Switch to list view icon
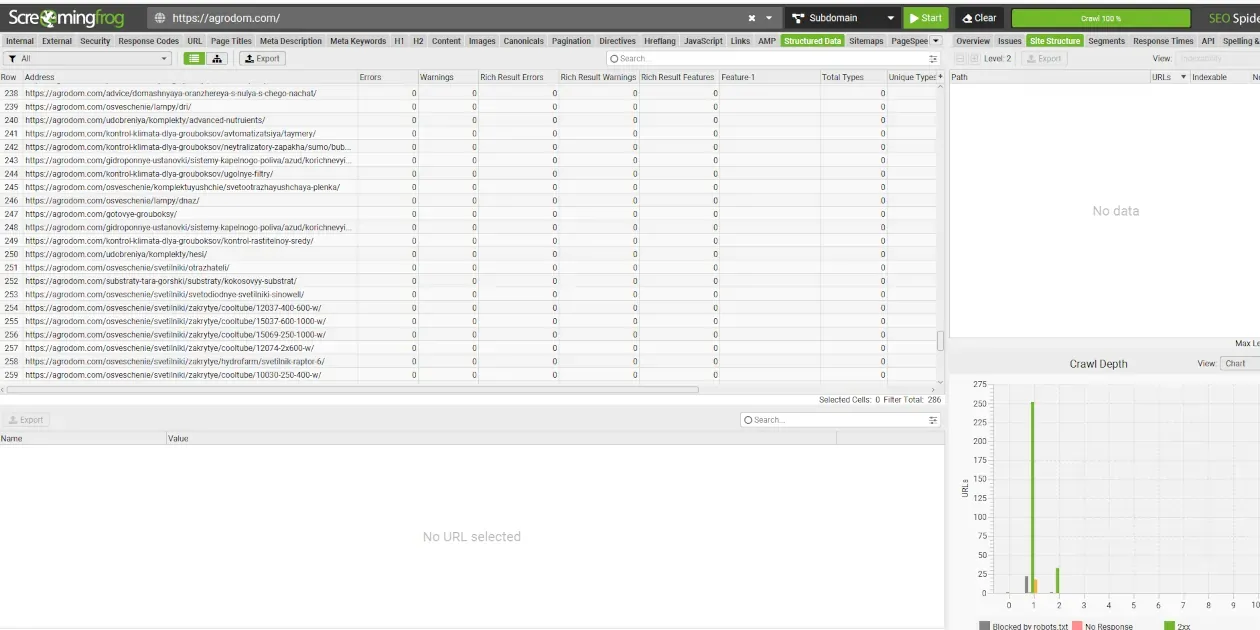1260x630 pixels. coord(194,58)
